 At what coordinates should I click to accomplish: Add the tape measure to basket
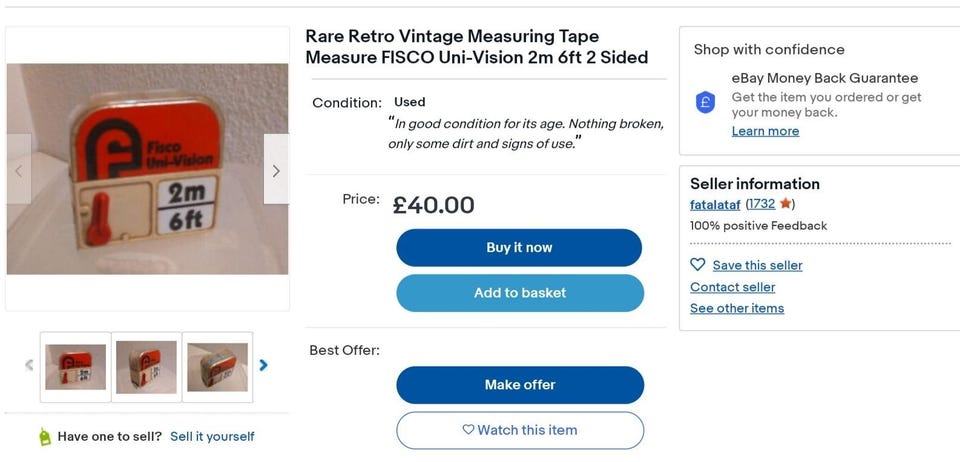(520, 293)
